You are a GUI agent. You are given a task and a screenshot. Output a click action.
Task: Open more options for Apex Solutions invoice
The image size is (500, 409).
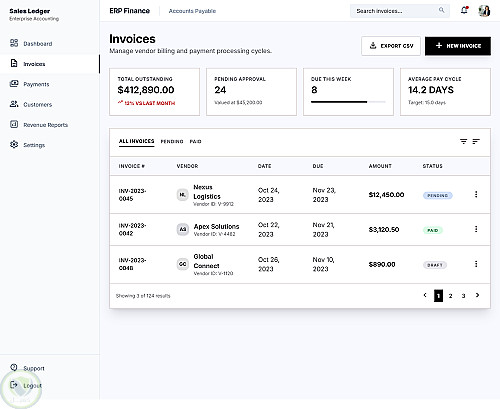click(x=476, y=229)
